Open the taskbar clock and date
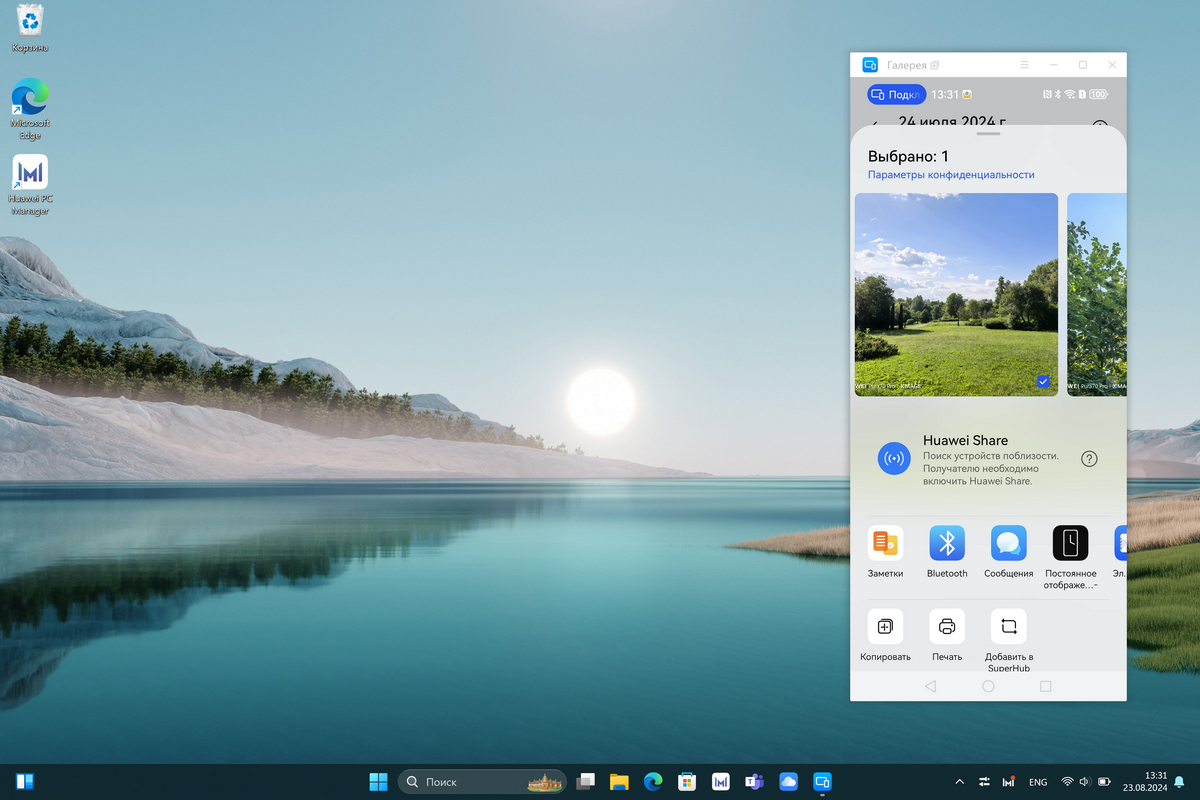Viewport: 1200px width, 800px height. pyautogui.click(x=1147, y=781)
